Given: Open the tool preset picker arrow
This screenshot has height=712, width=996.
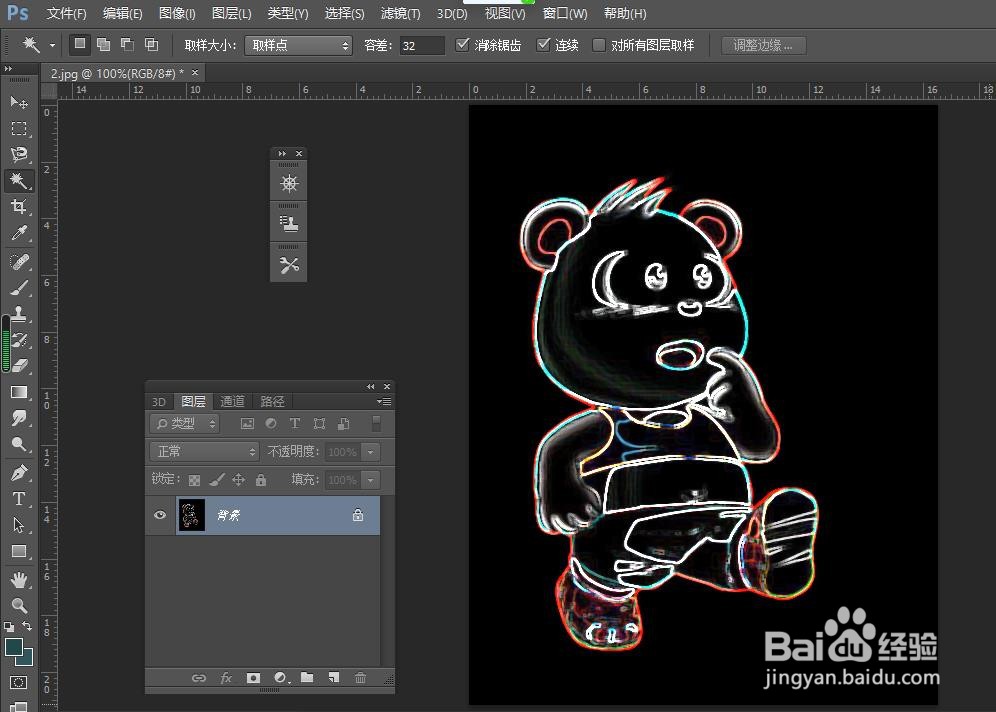Looking at the screenshot, I should tap(52, 45).
